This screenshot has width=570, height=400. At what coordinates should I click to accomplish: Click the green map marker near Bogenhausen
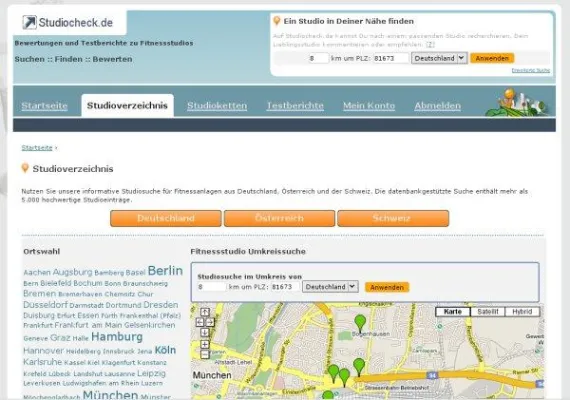click(x=360, y=324)
